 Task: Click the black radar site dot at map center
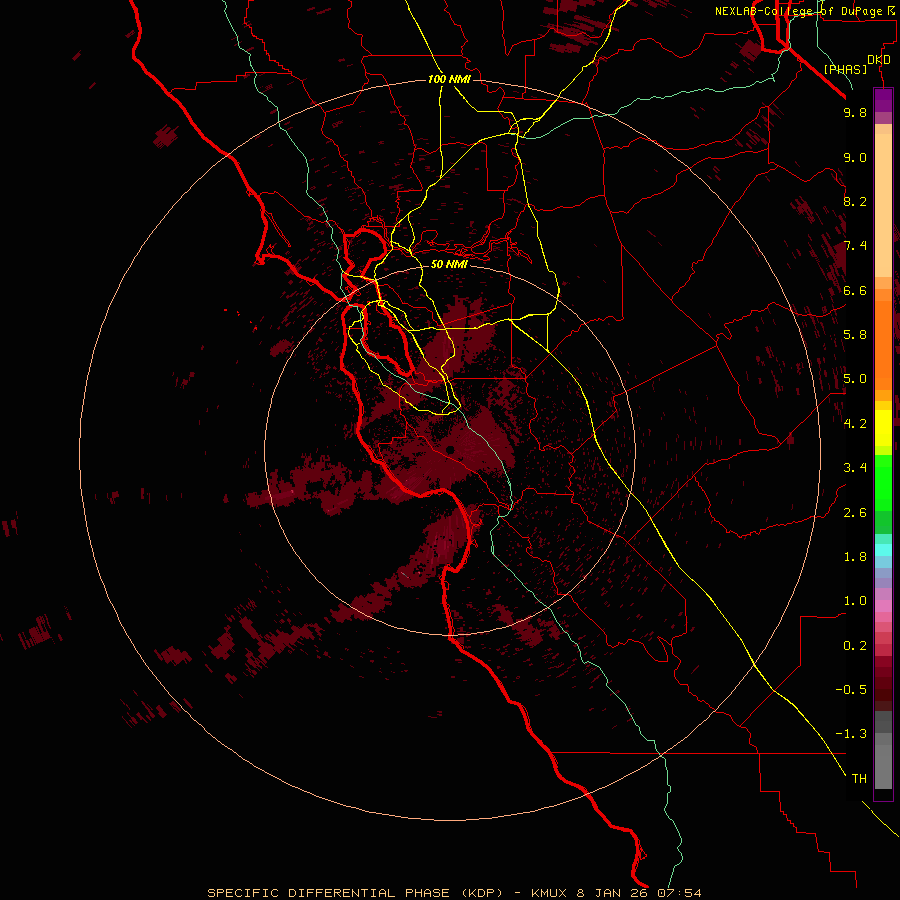[450, 450]
